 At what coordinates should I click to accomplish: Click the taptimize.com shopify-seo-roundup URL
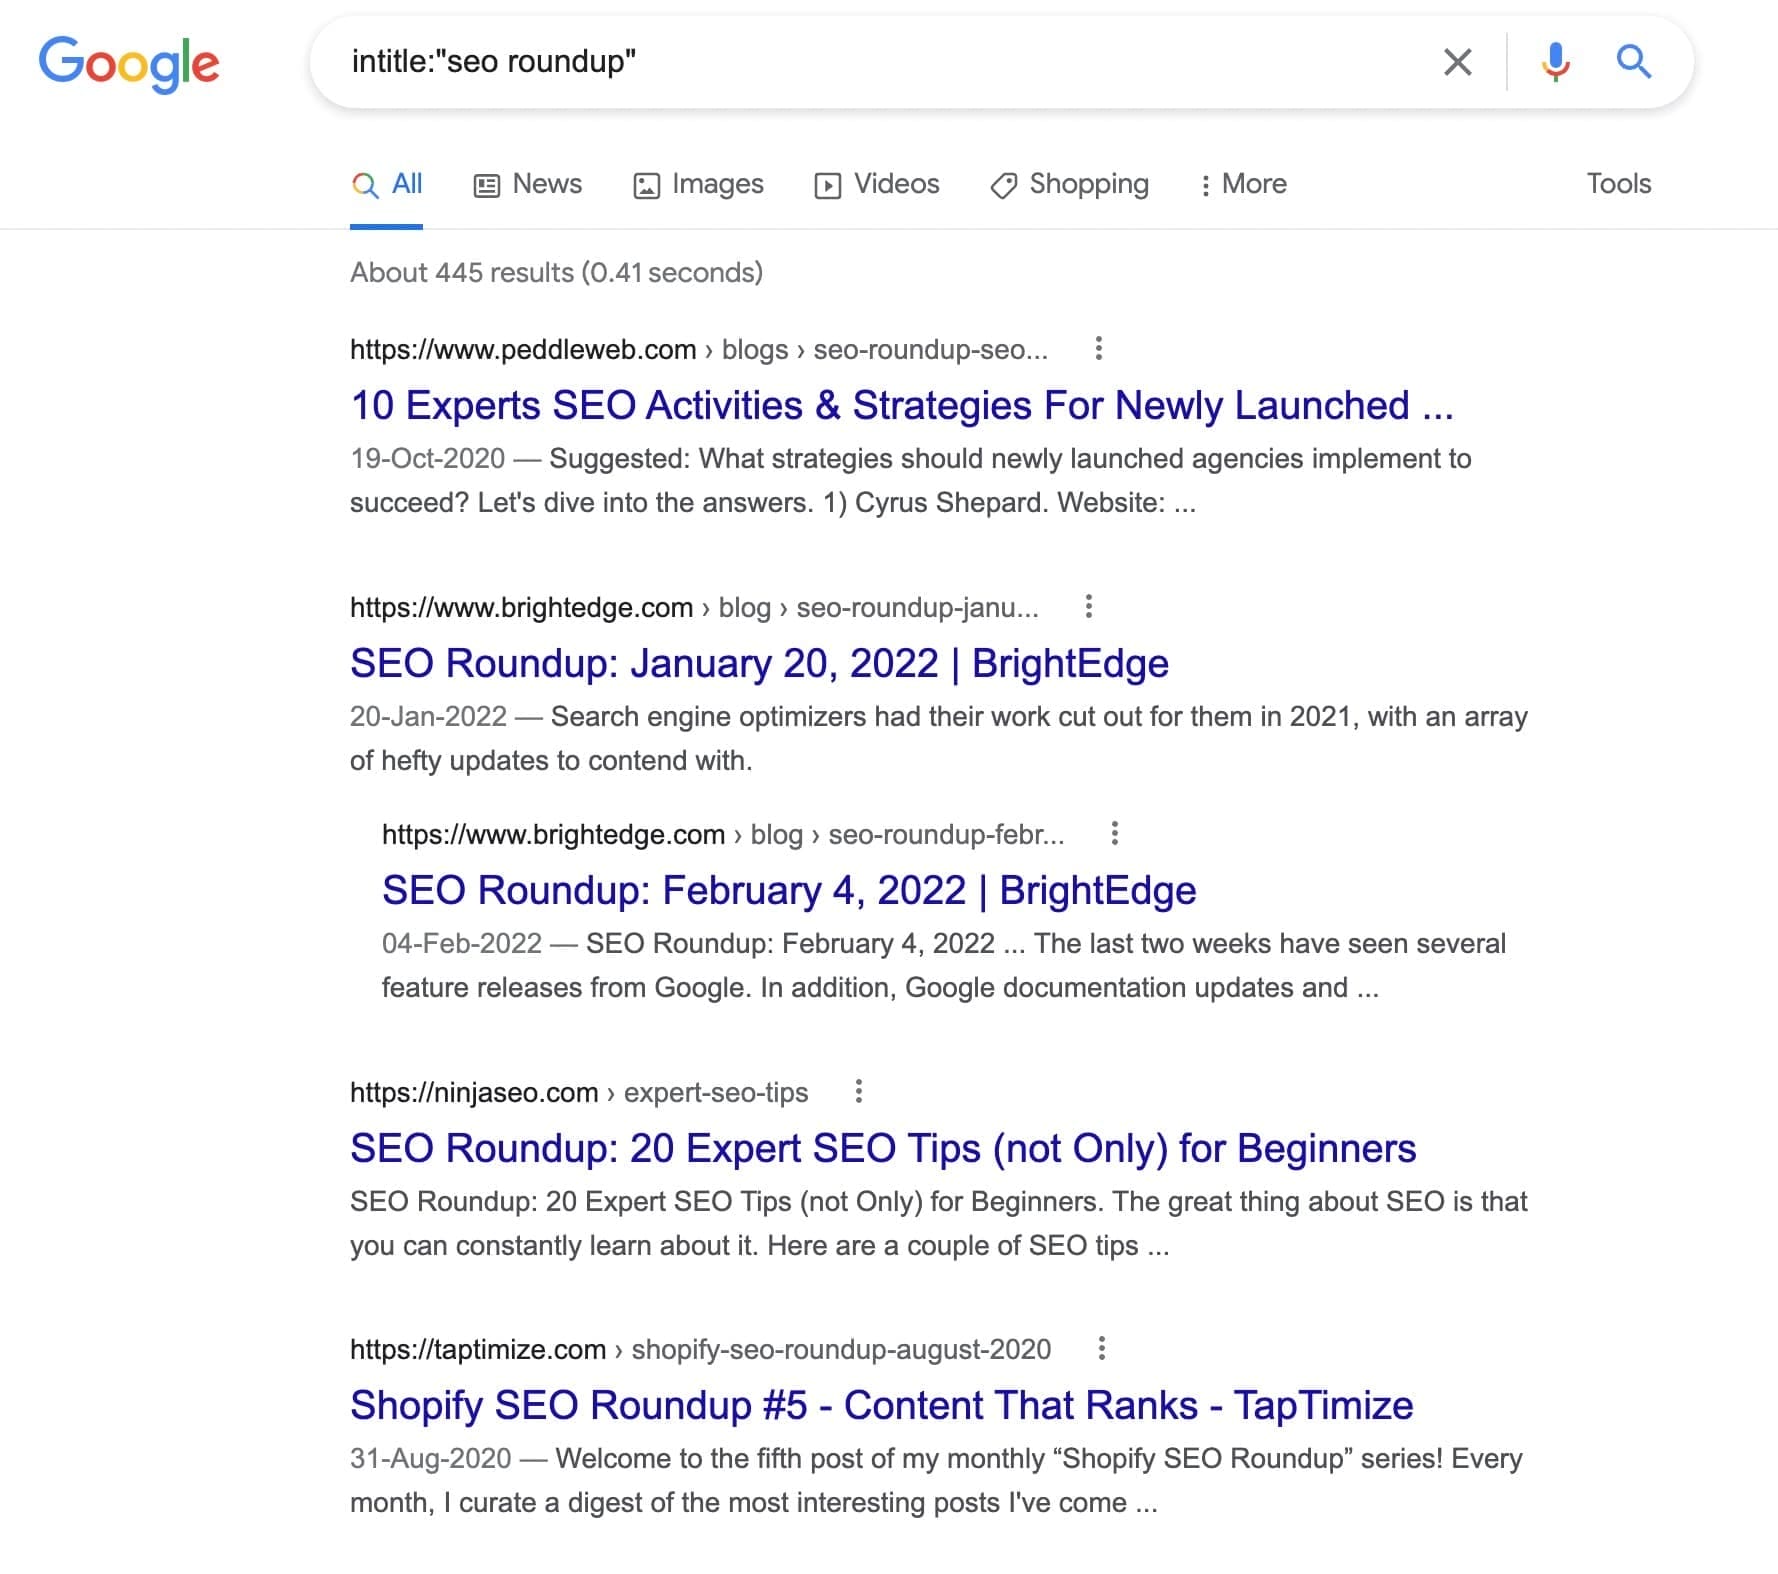[700, 1349]
